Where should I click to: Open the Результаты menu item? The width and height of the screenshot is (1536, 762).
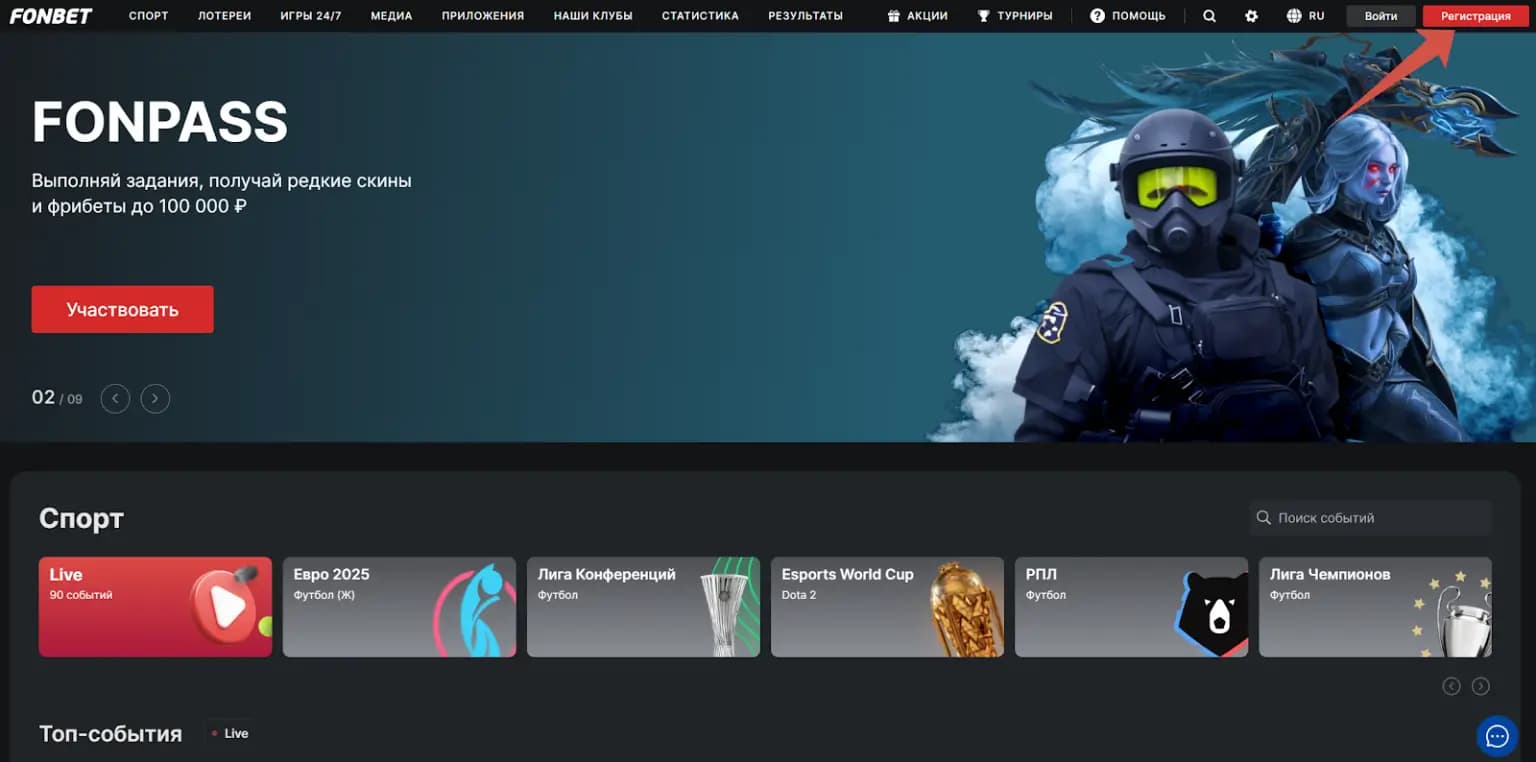[x=805, y=16]
